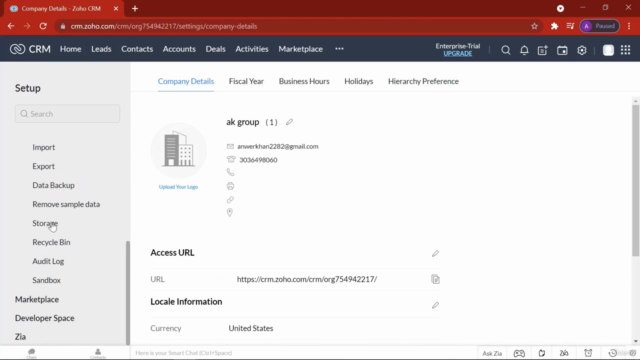Open Audit Log in Setup sidebar
Image resolution: width=640 pixels, height=360 pixels.
click(48, 261)
